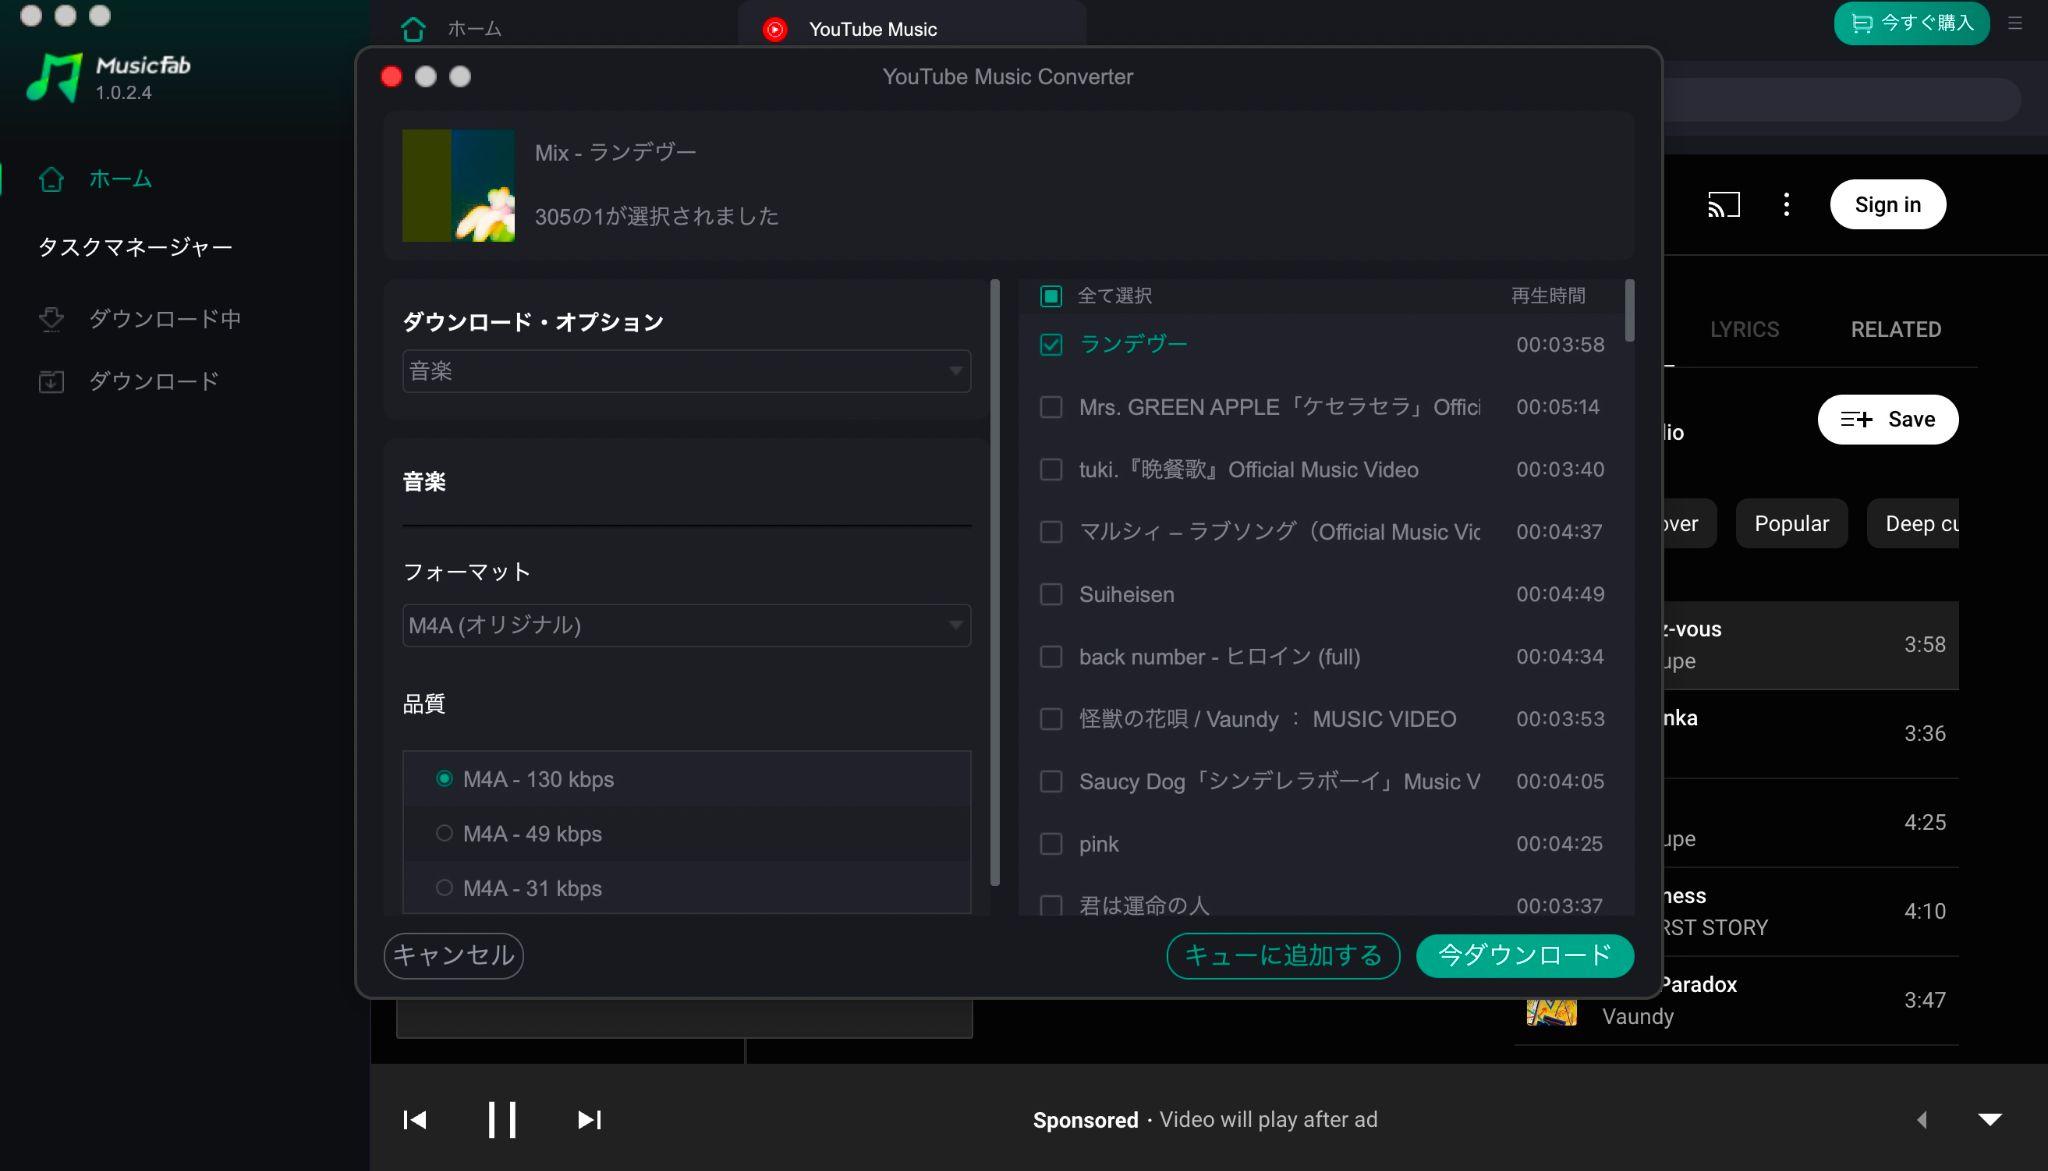Click the 君は運命の人 track title
The height and width of the screenshot is (1171, 2048).
pyautogui.click(x=1144, y=905)
